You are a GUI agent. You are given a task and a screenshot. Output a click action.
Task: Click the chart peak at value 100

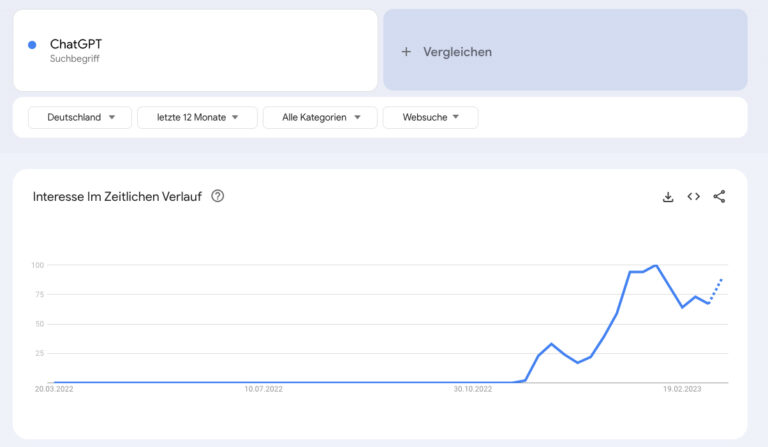click(656, 265)
